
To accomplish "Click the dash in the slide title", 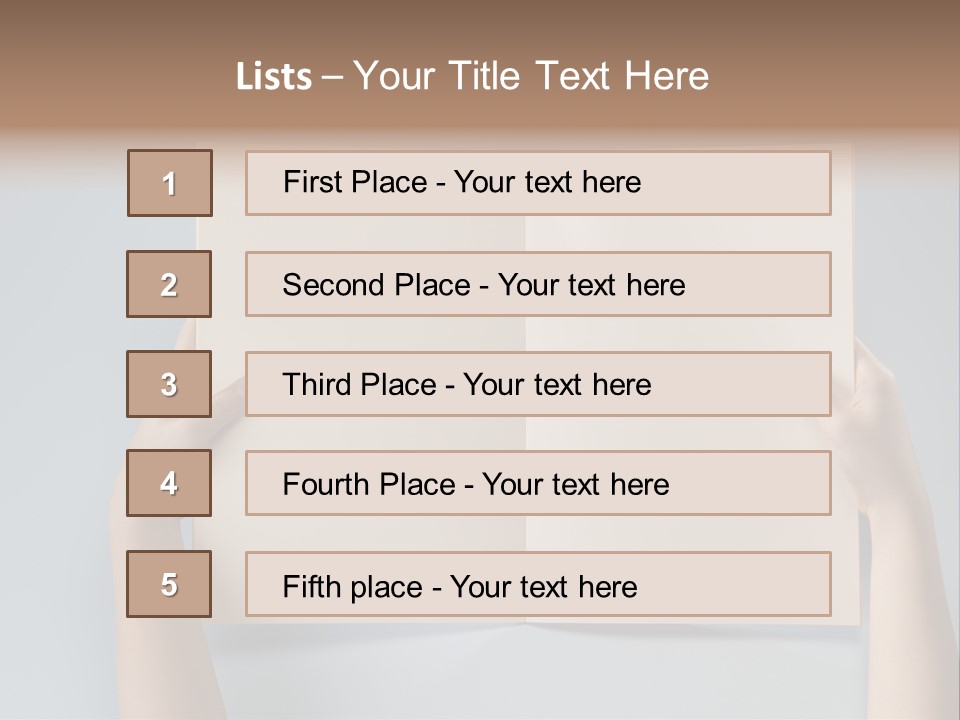I will coord(332,77).
